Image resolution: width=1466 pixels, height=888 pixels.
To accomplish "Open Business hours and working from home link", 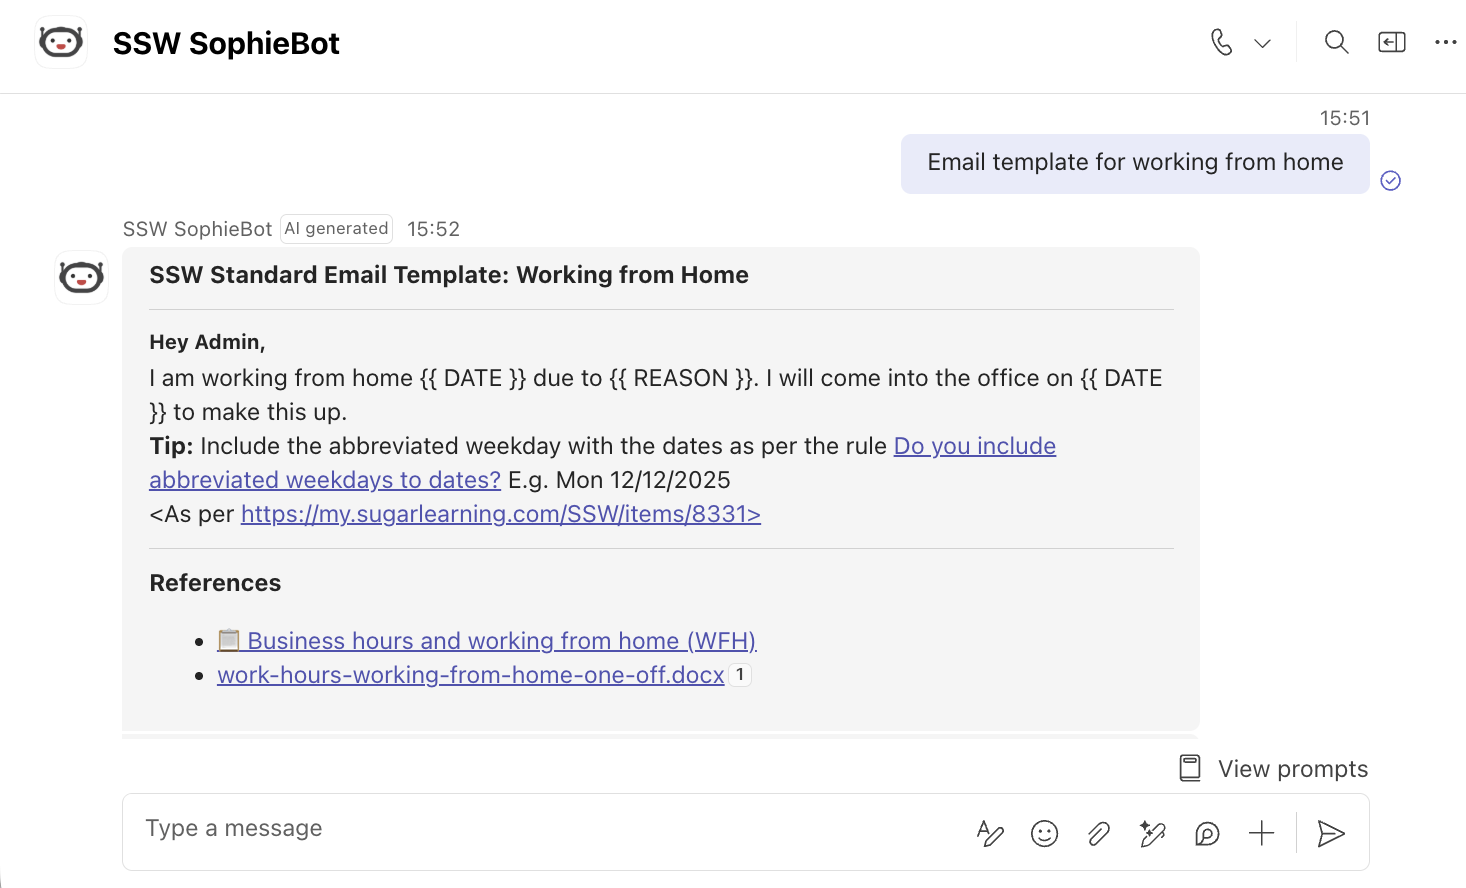I will [x=487, y=641].
